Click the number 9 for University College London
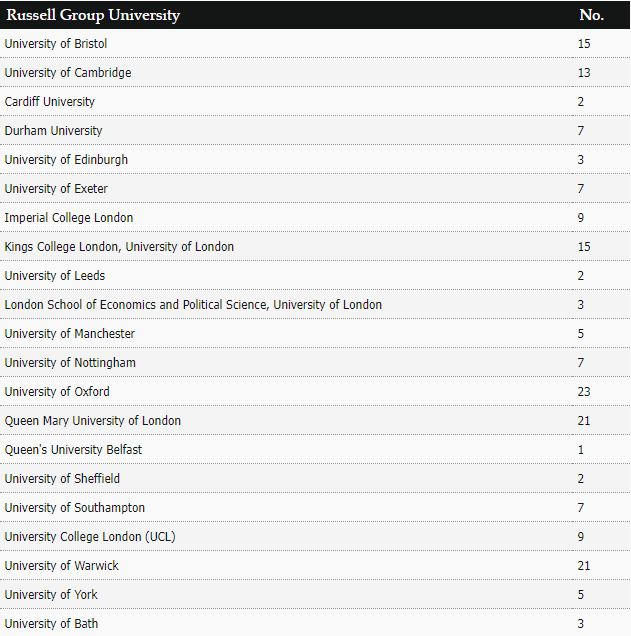 [x=581, y=537]
